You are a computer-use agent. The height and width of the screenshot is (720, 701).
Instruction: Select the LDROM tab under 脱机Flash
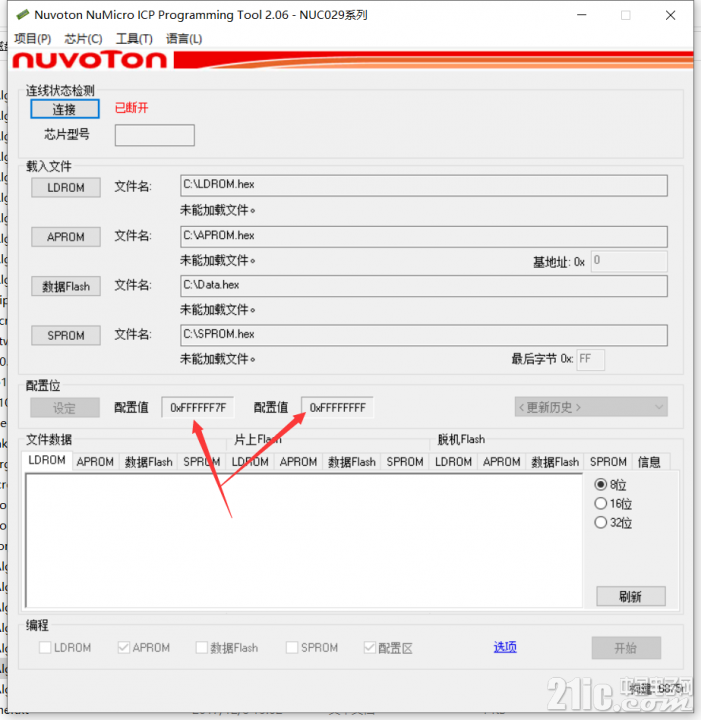pyautogui.click(x=453, y=461)
